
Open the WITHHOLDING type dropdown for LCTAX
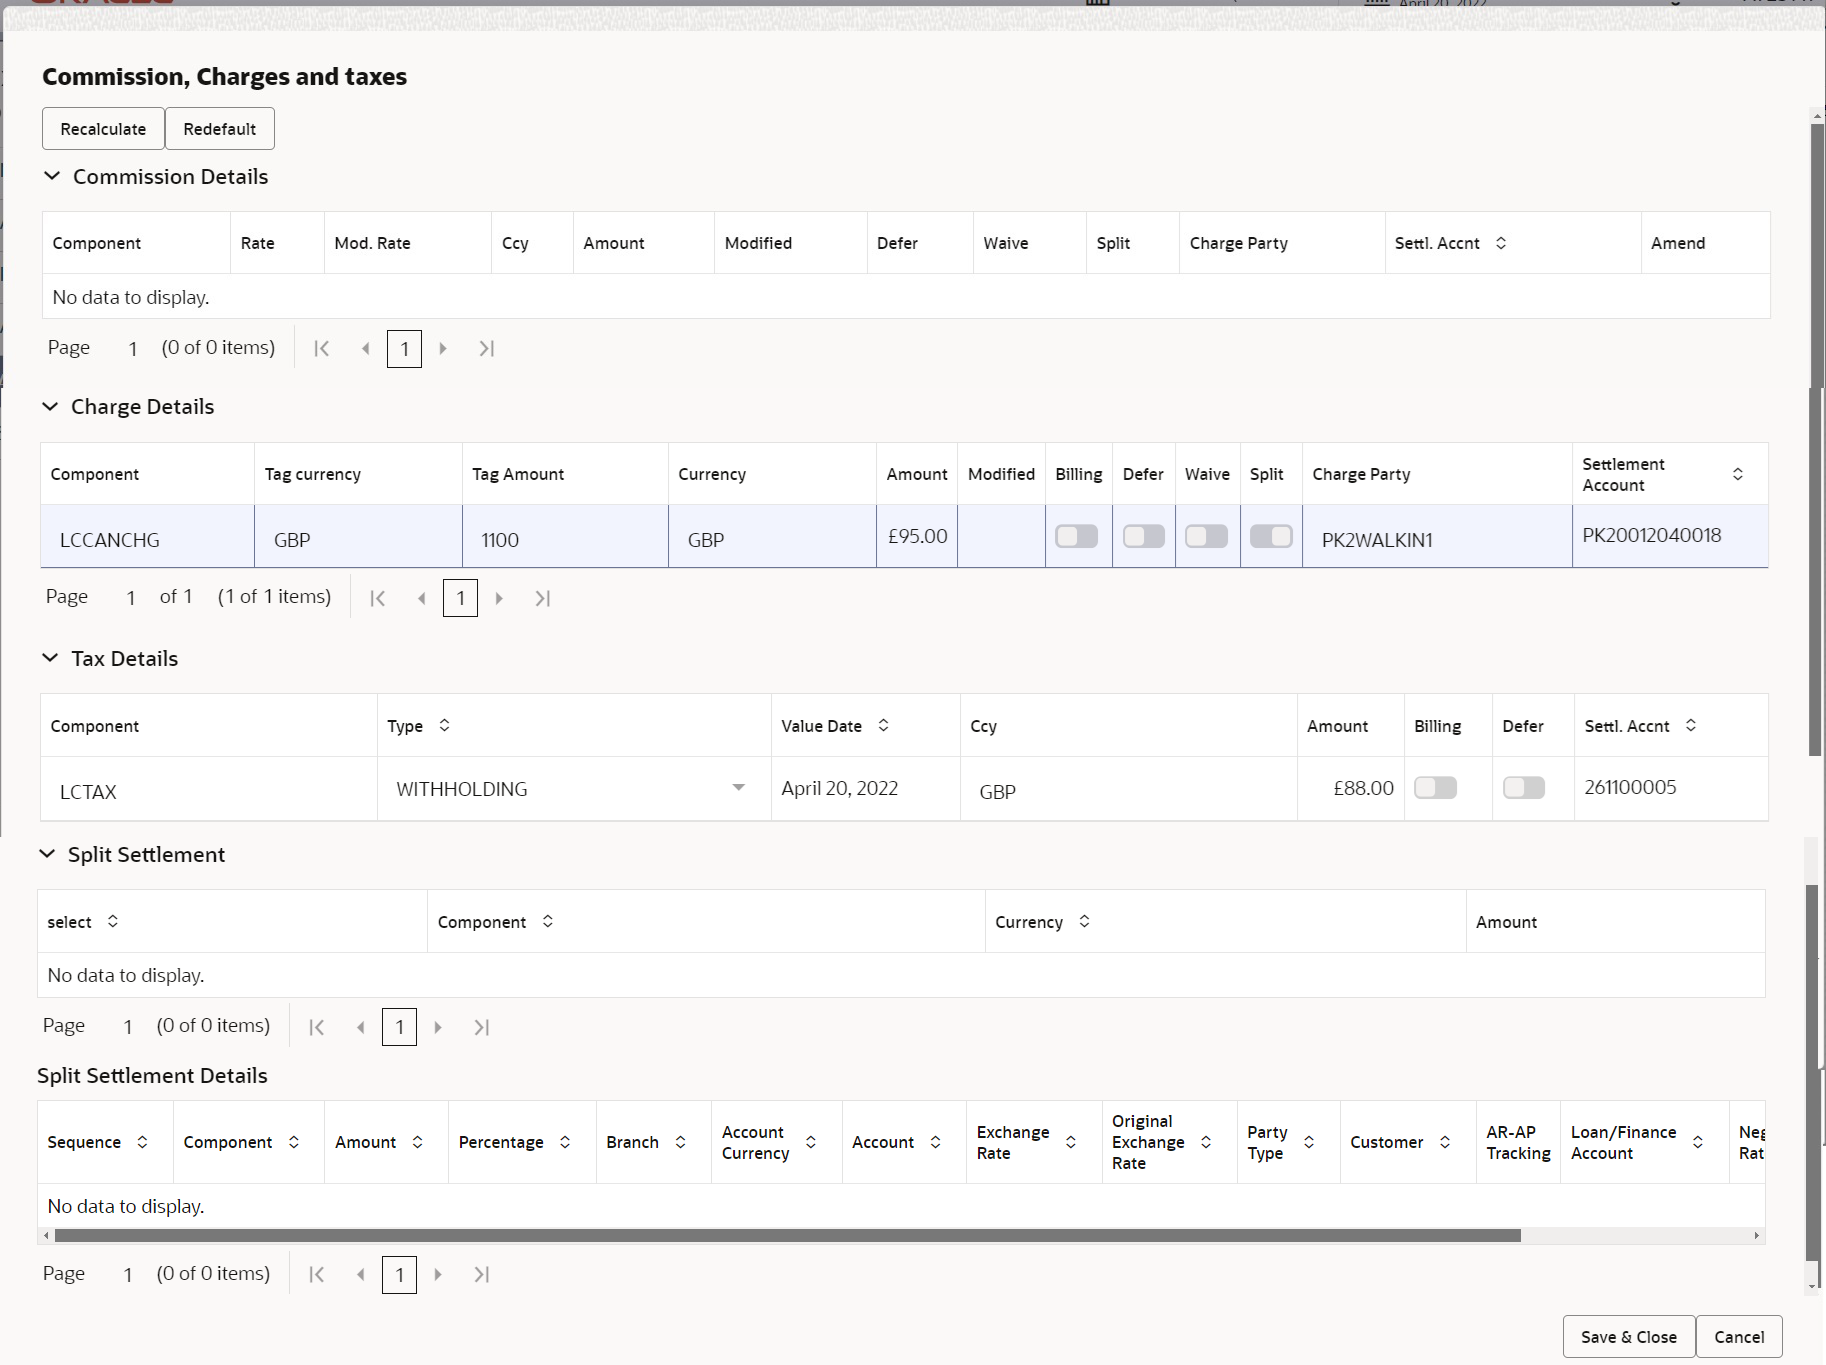pyautogui.click(x=739, y=788)
